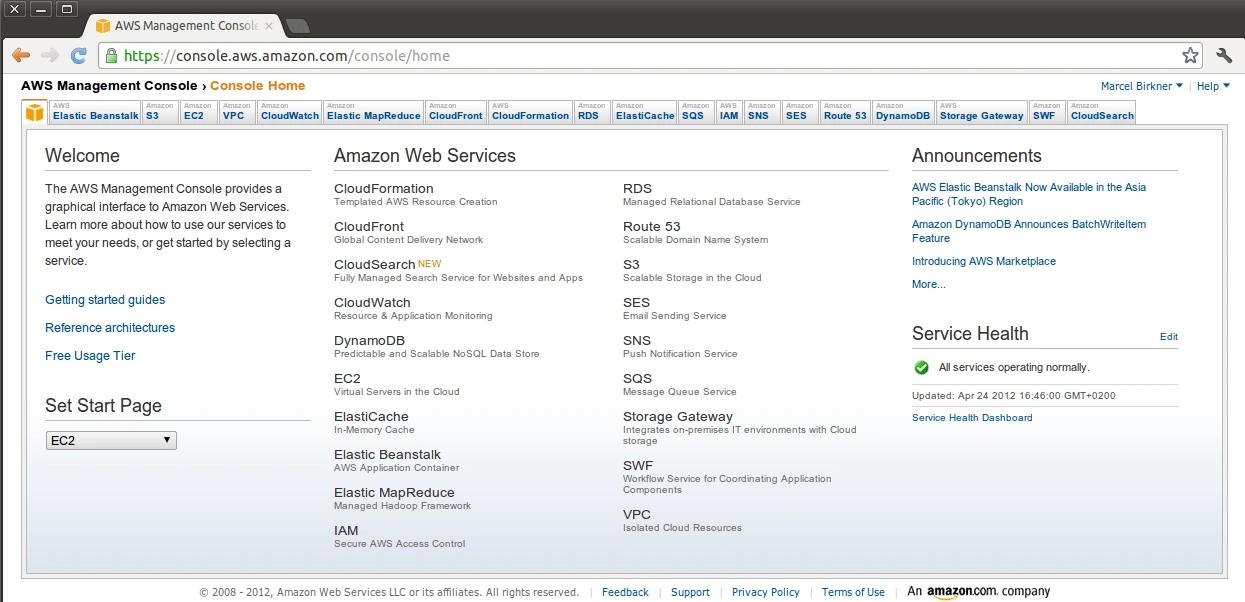Bookmark the page with the star icon
This screenshot has height=602, width=1245.
pos(1190,56)
